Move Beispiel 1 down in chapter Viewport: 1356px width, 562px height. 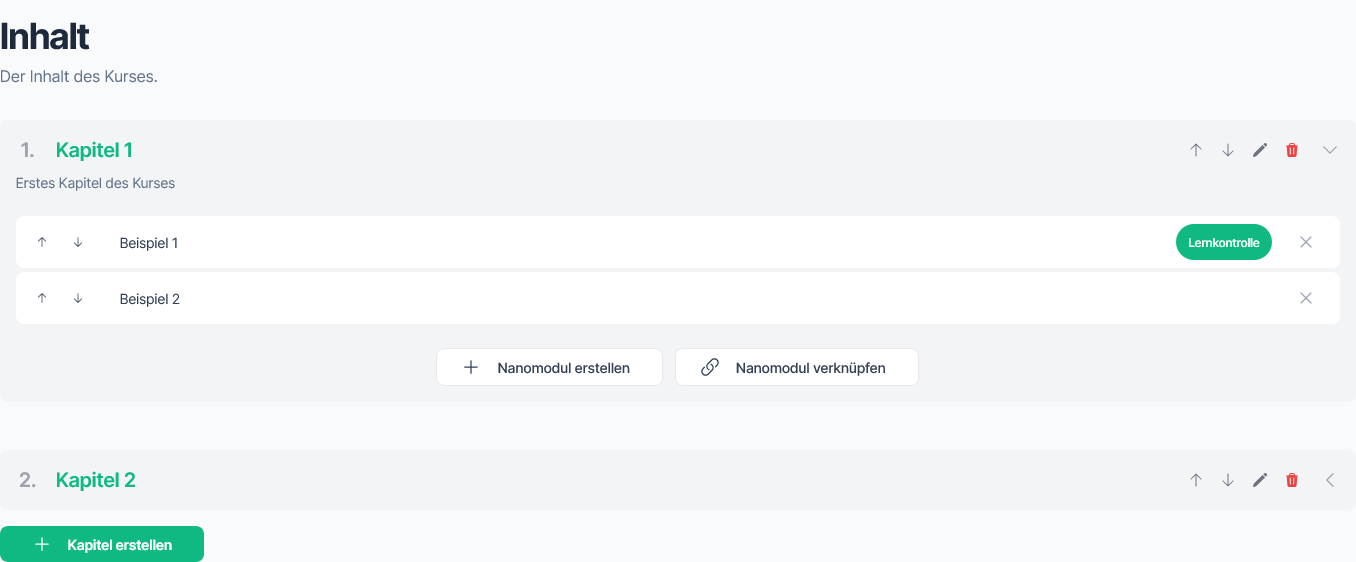pos(78,242)
